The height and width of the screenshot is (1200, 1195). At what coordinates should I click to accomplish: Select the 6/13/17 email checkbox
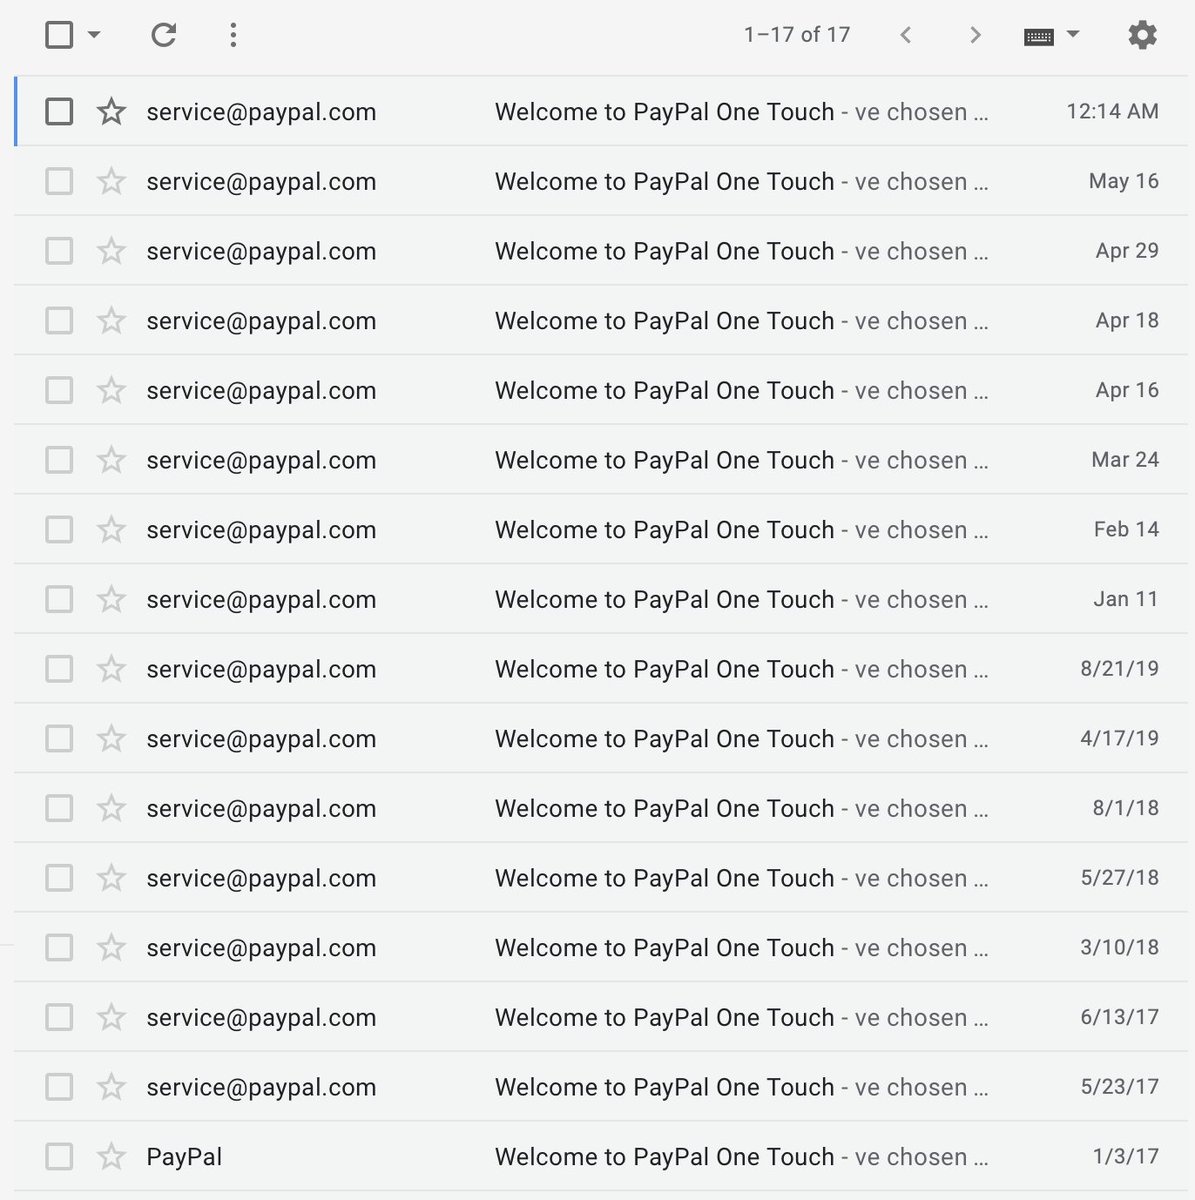(x=59, y=1017)
